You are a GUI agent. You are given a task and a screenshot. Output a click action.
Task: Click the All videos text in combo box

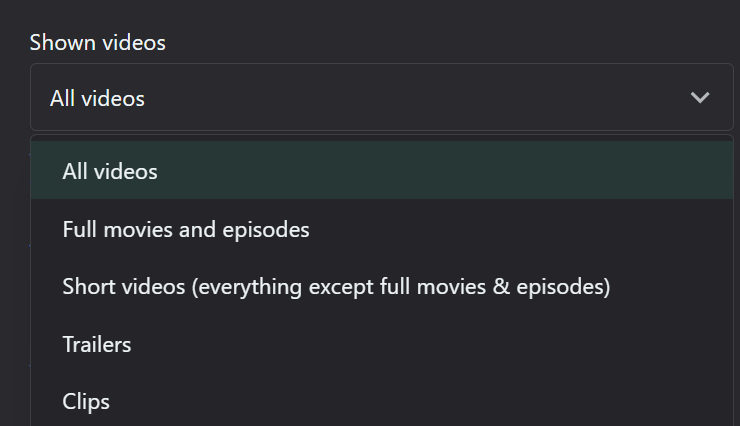tap(97, 99)
